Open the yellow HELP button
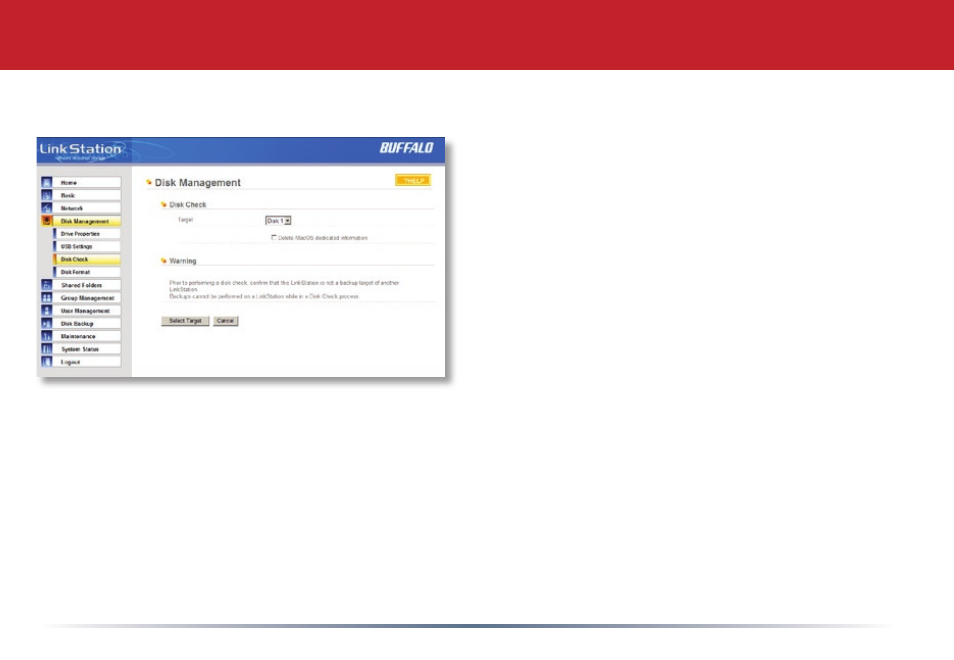Image resolution: width=954 pixels, height=660 pixels. tap(413, 180)
